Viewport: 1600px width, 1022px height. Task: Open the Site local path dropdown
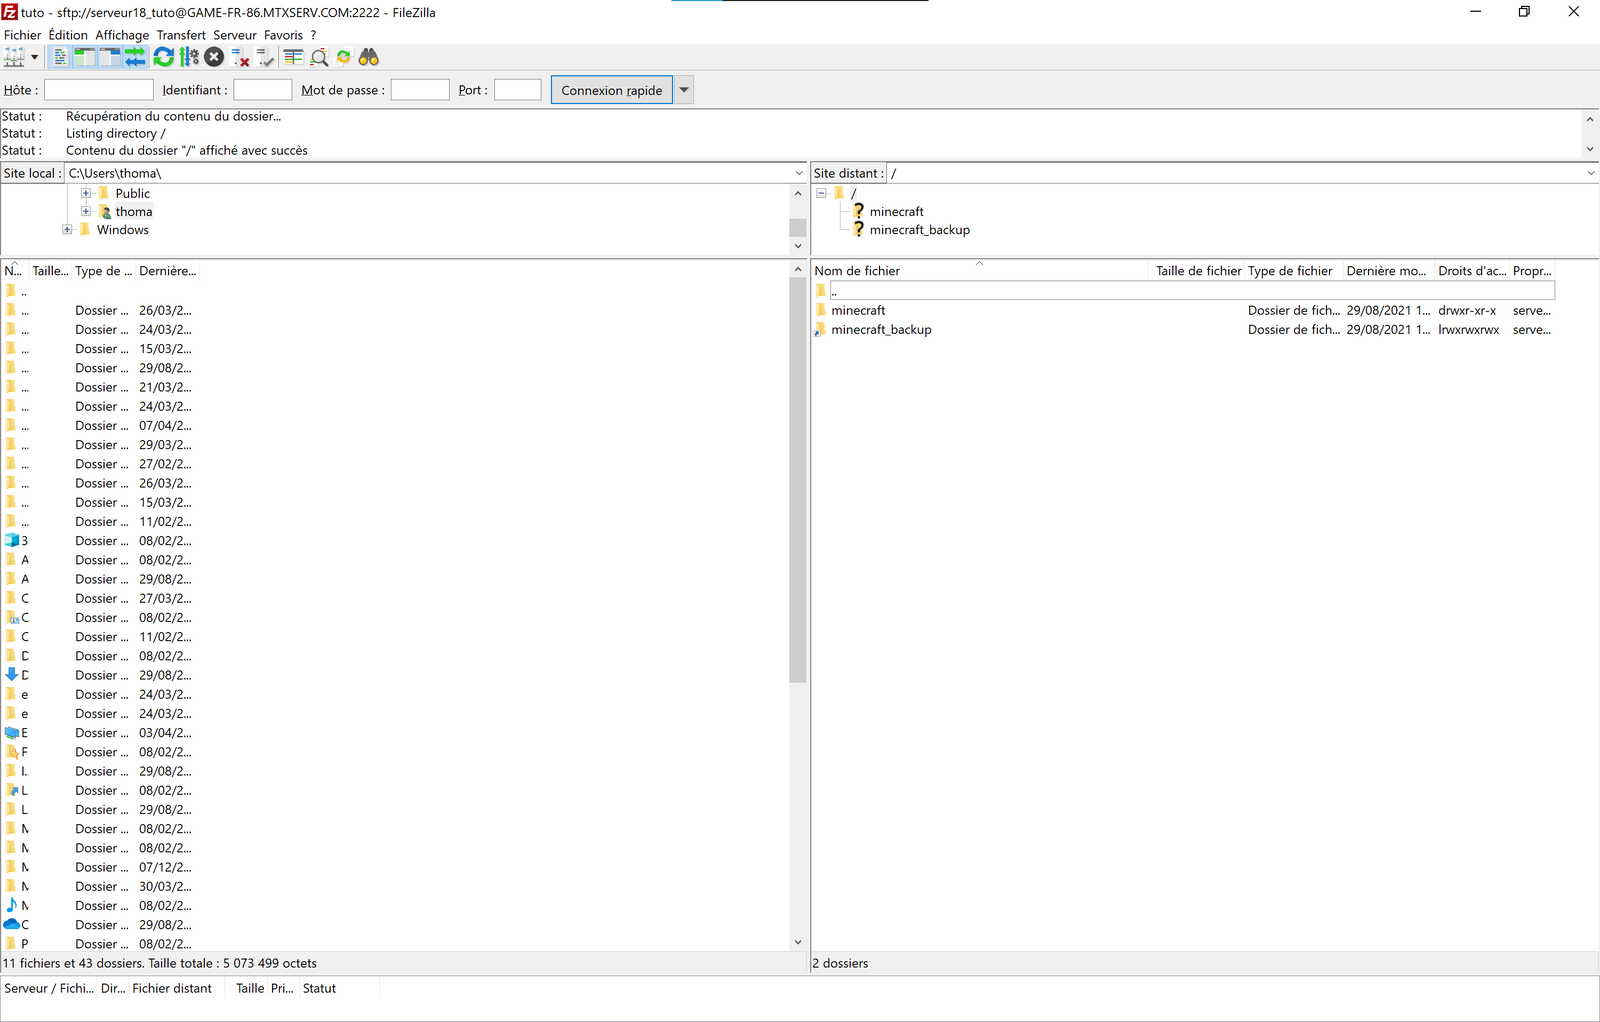click(x=798, y=173)
